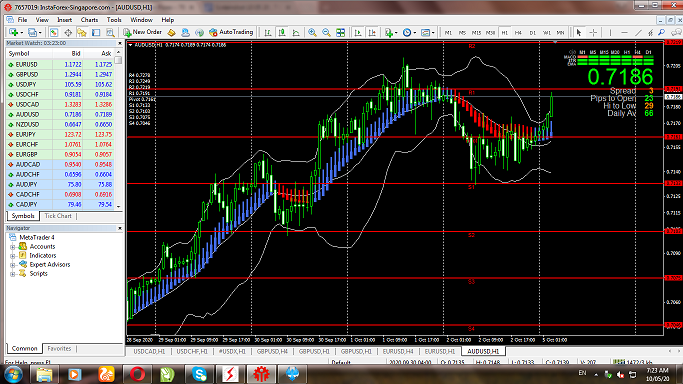
Task: Switch timeframe to M1
Action: [448, 33]
